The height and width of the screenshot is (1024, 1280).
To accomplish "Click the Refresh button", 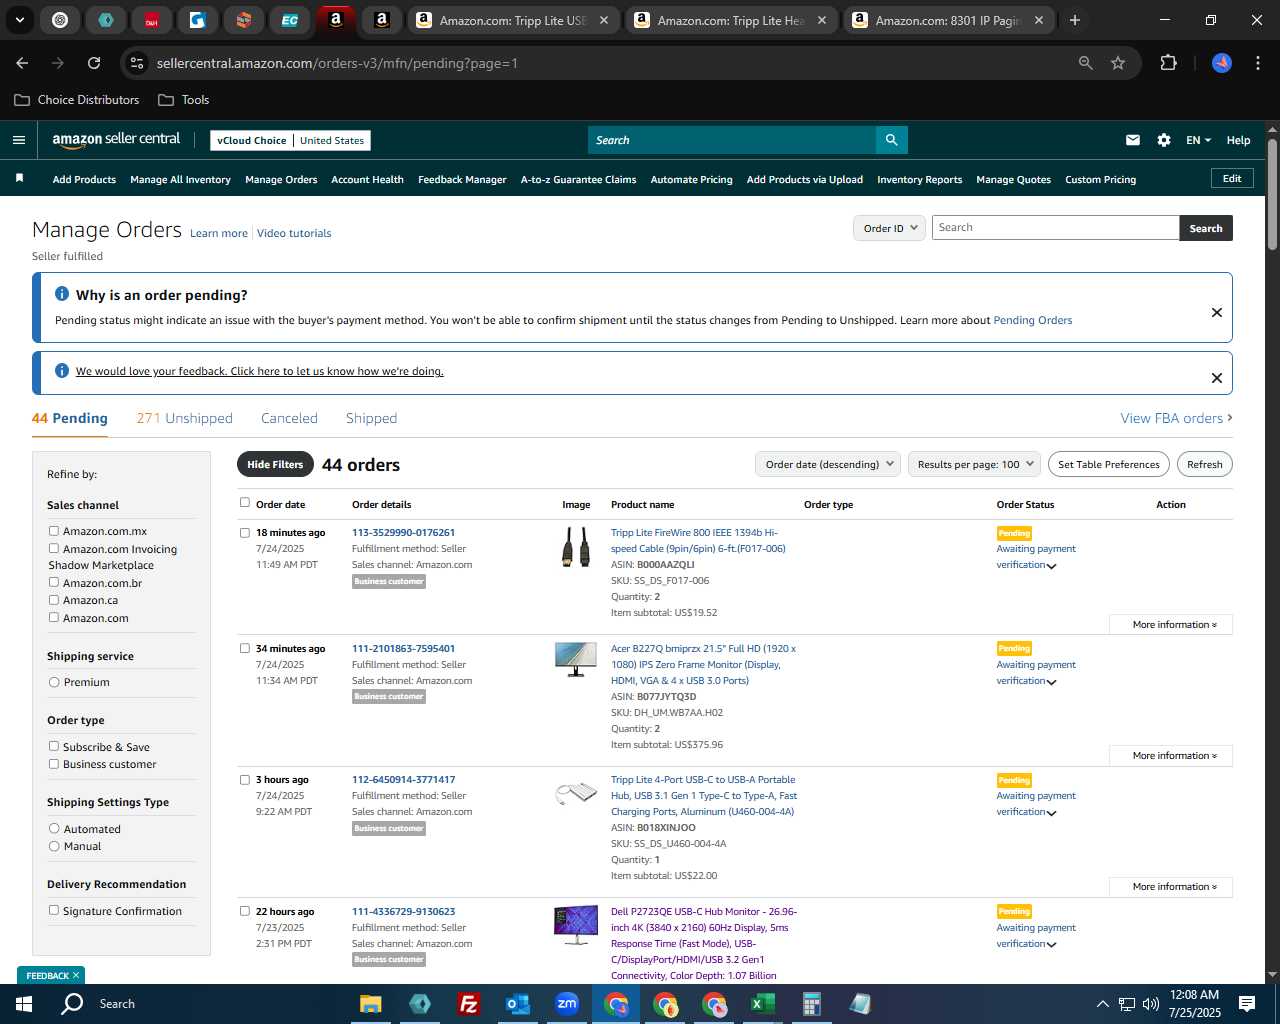I will pos(1204,464).
